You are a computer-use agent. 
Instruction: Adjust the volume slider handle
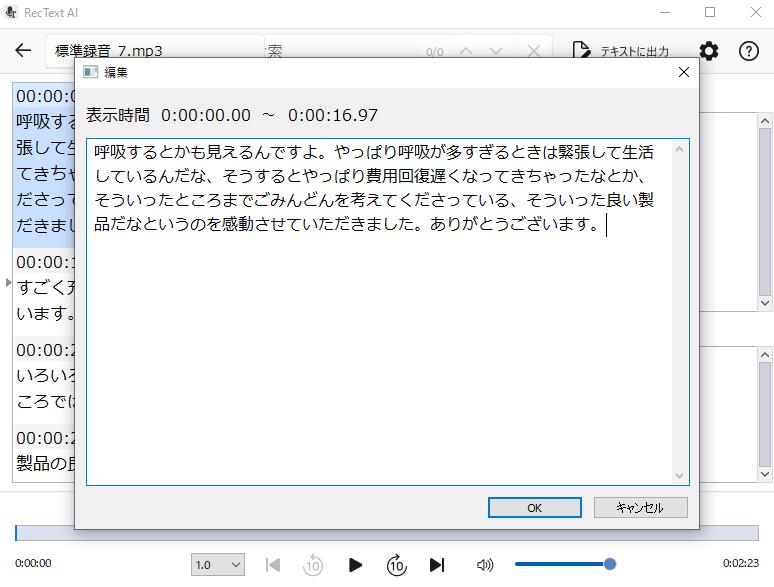[x=610, y=564]
